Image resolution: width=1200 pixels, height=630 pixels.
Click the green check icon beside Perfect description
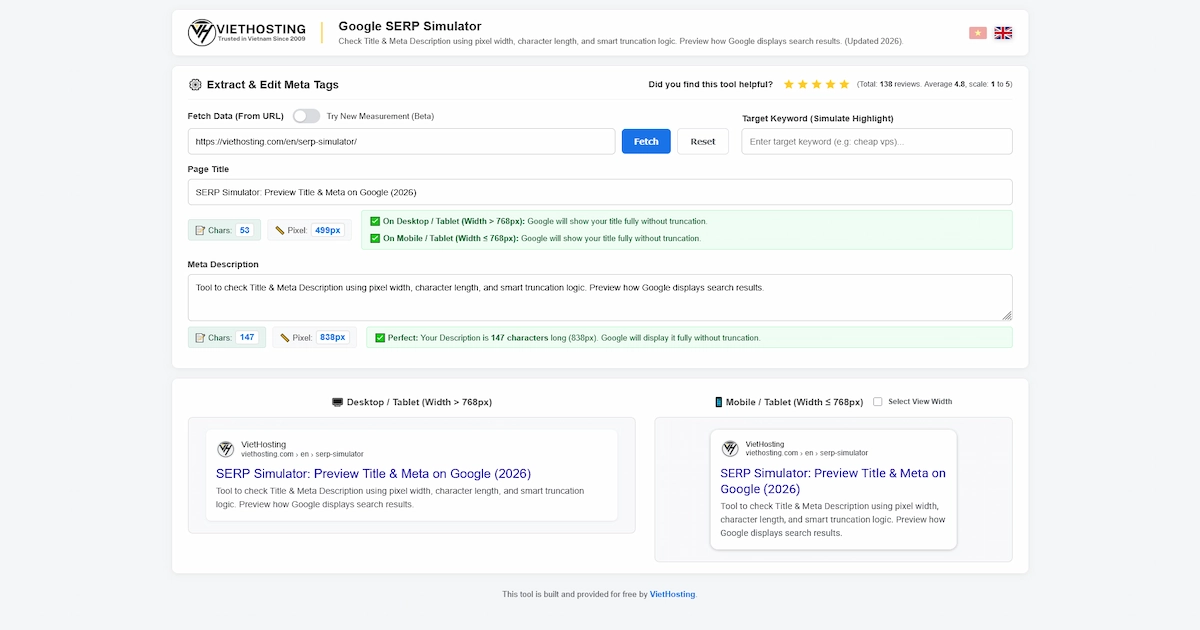pos(380,338)
